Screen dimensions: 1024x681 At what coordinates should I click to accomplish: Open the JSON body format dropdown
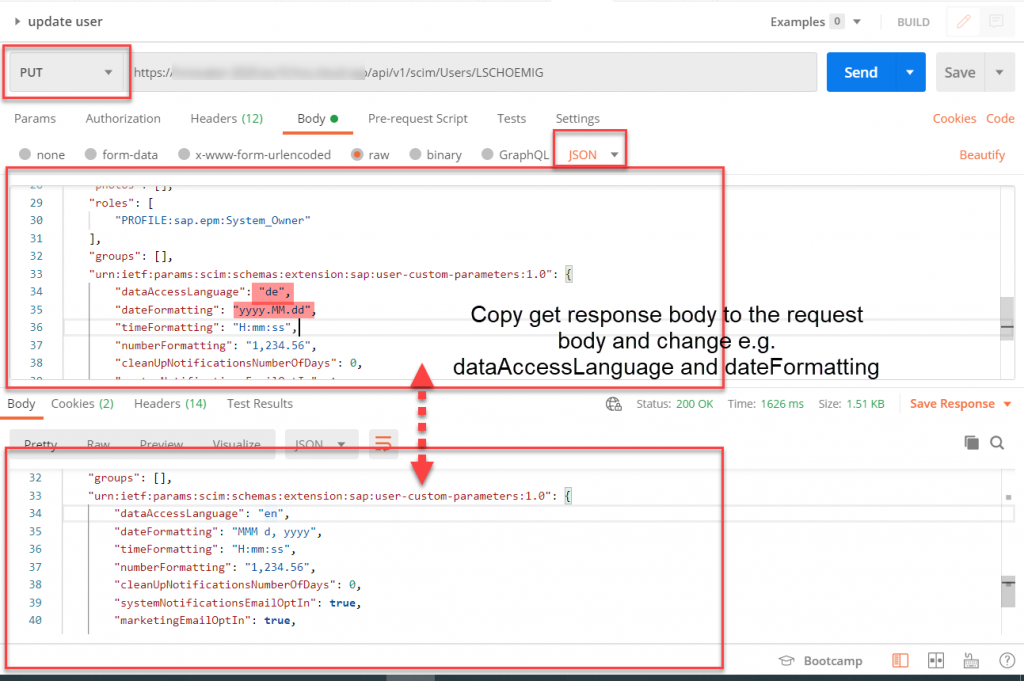point(592,155)
